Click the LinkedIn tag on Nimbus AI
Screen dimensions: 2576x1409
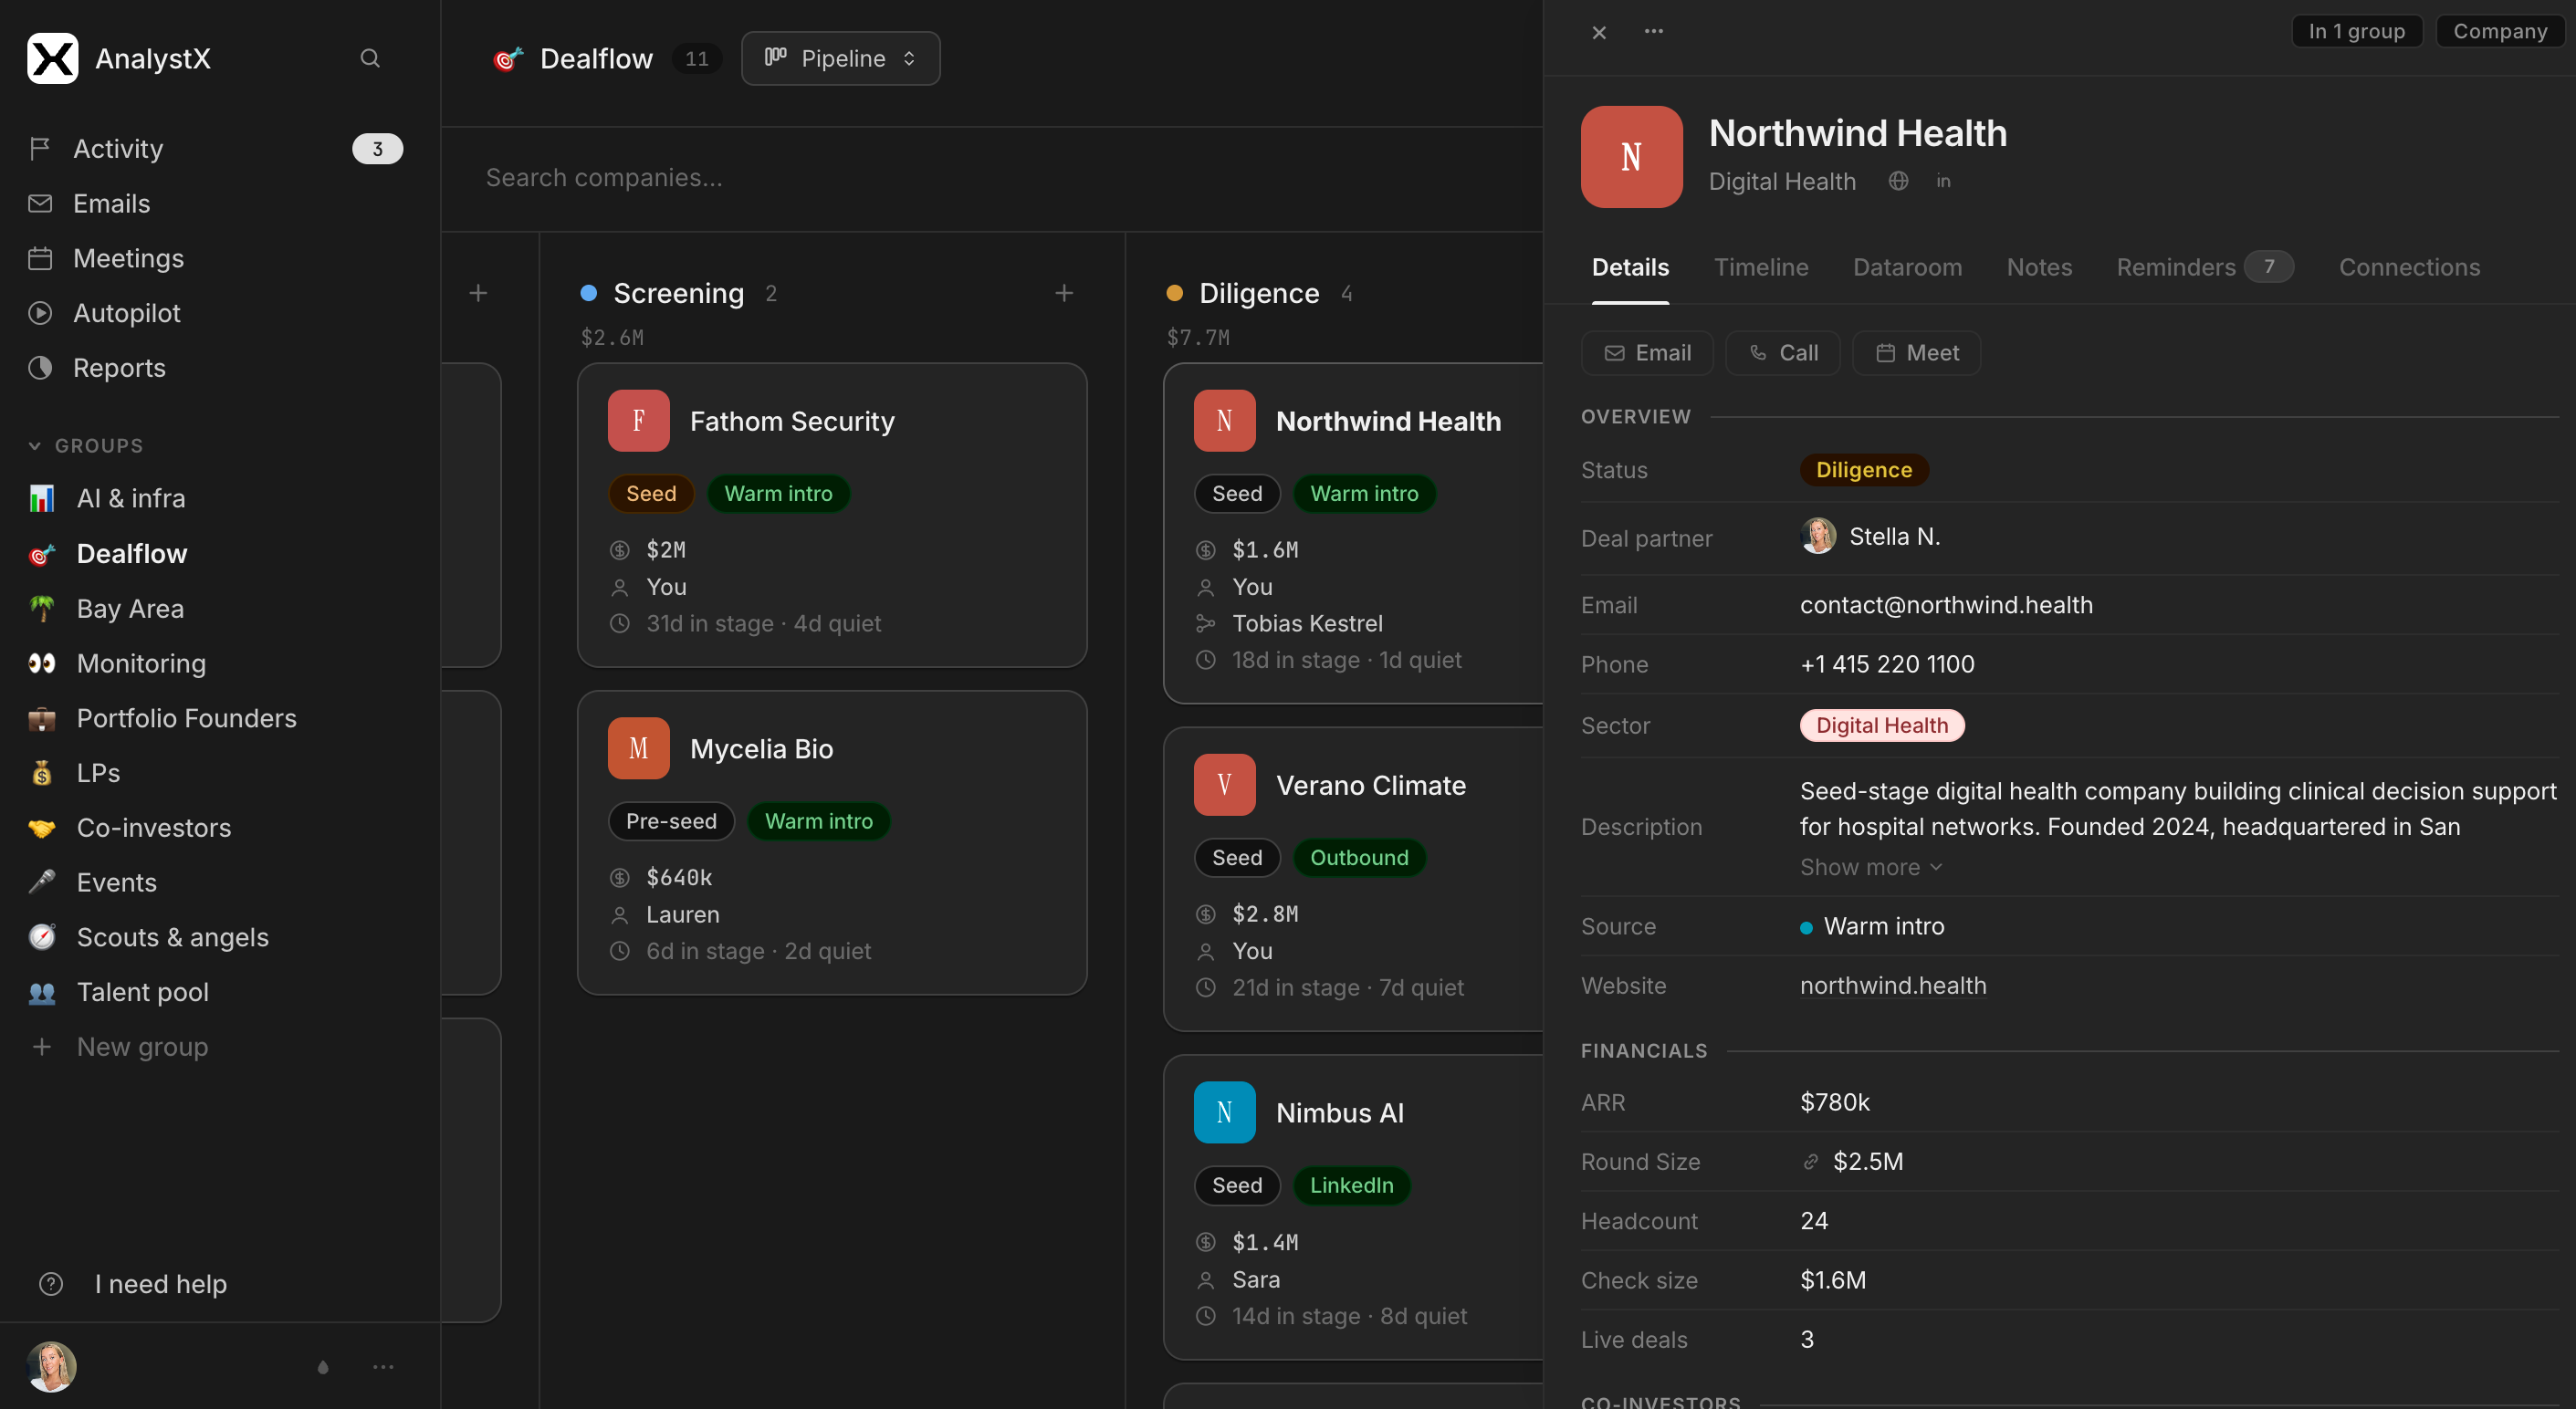1351,1185
